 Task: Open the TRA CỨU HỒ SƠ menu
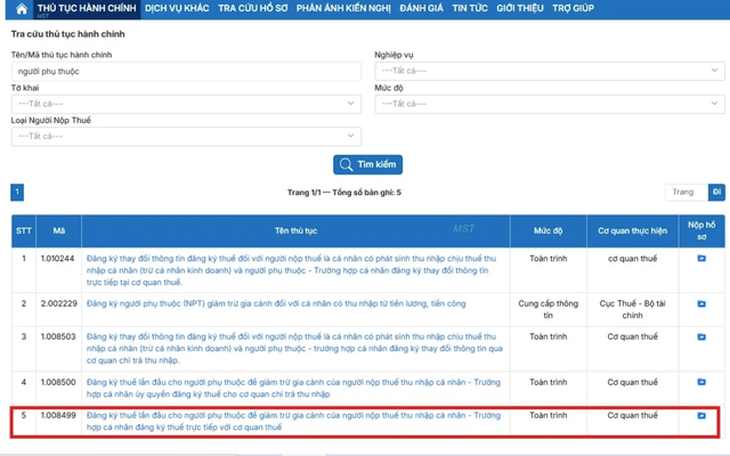pyautogui.click(x=253, y=8)
